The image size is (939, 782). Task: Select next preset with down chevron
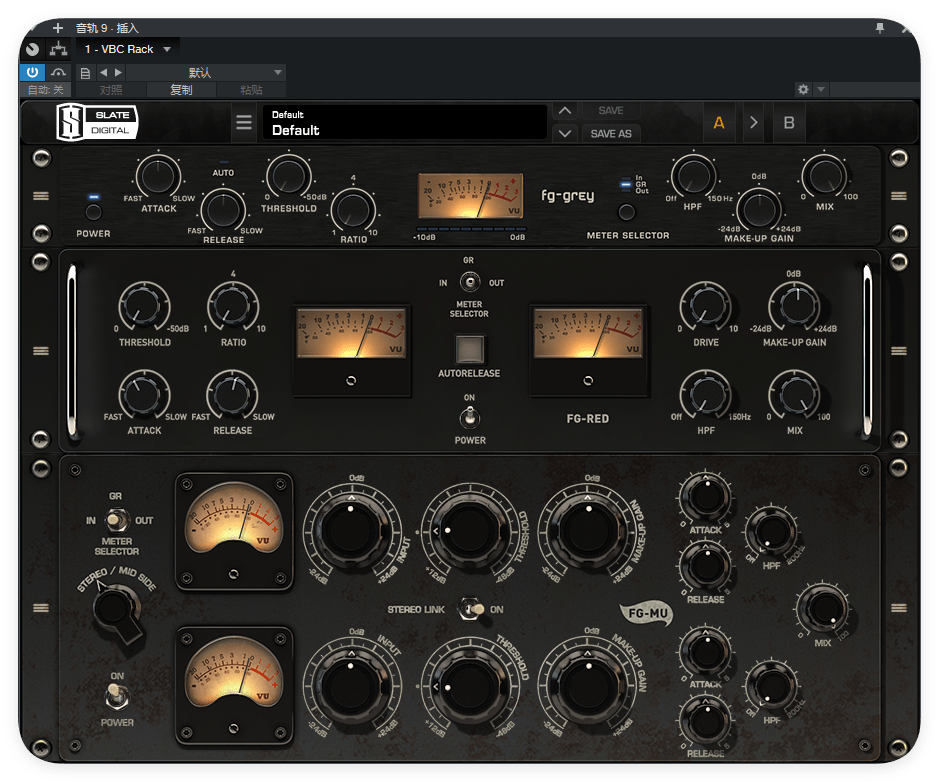[x=565, y=133]
